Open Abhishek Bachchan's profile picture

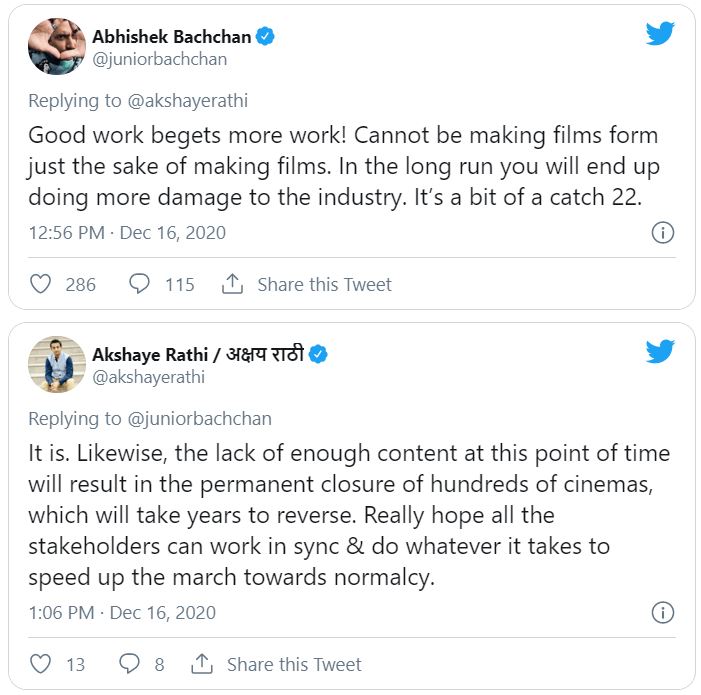coord(57,45)
